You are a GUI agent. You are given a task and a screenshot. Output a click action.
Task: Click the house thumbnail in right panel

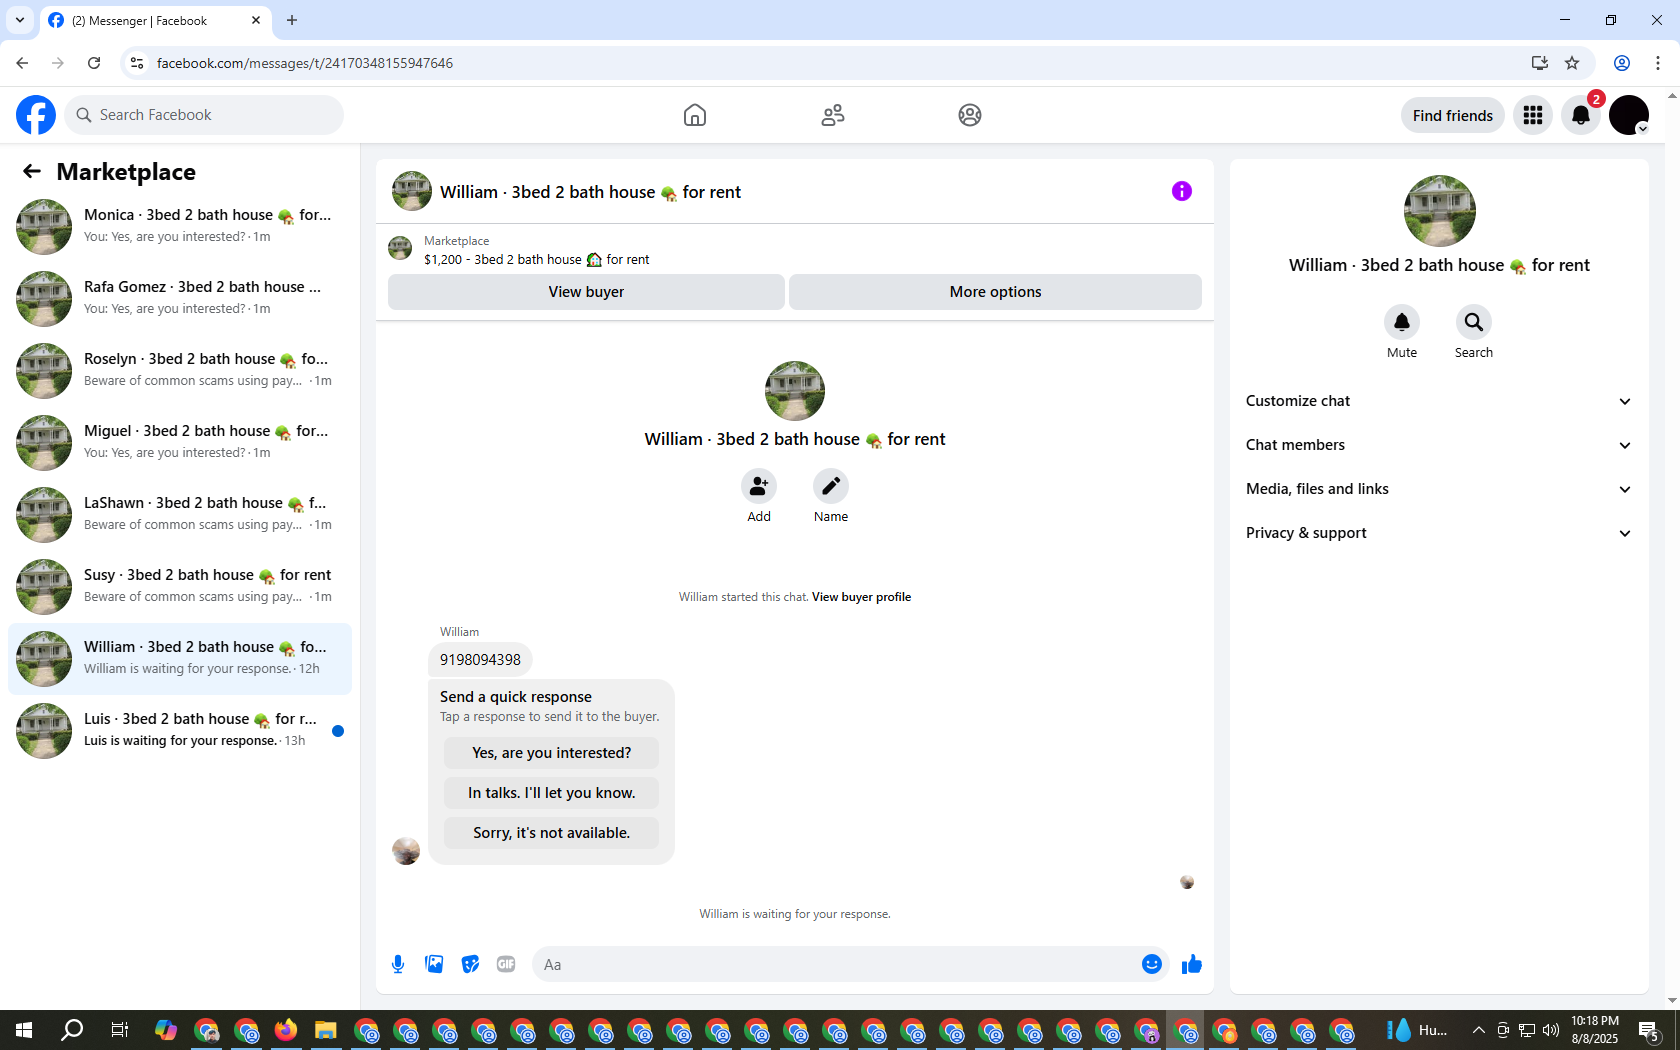pyautogui.click(x=1439, y=211)
